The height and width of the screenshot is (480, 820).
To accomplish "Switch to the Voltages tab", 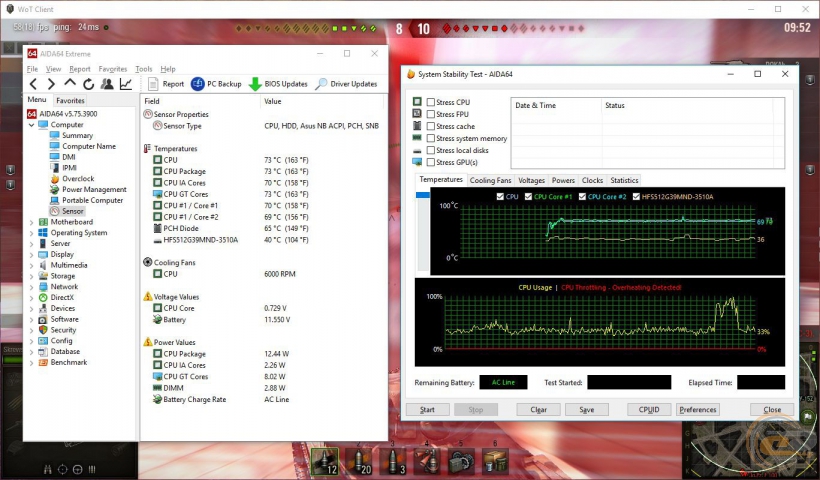I will pyautogui.click(x=531, y=180).
